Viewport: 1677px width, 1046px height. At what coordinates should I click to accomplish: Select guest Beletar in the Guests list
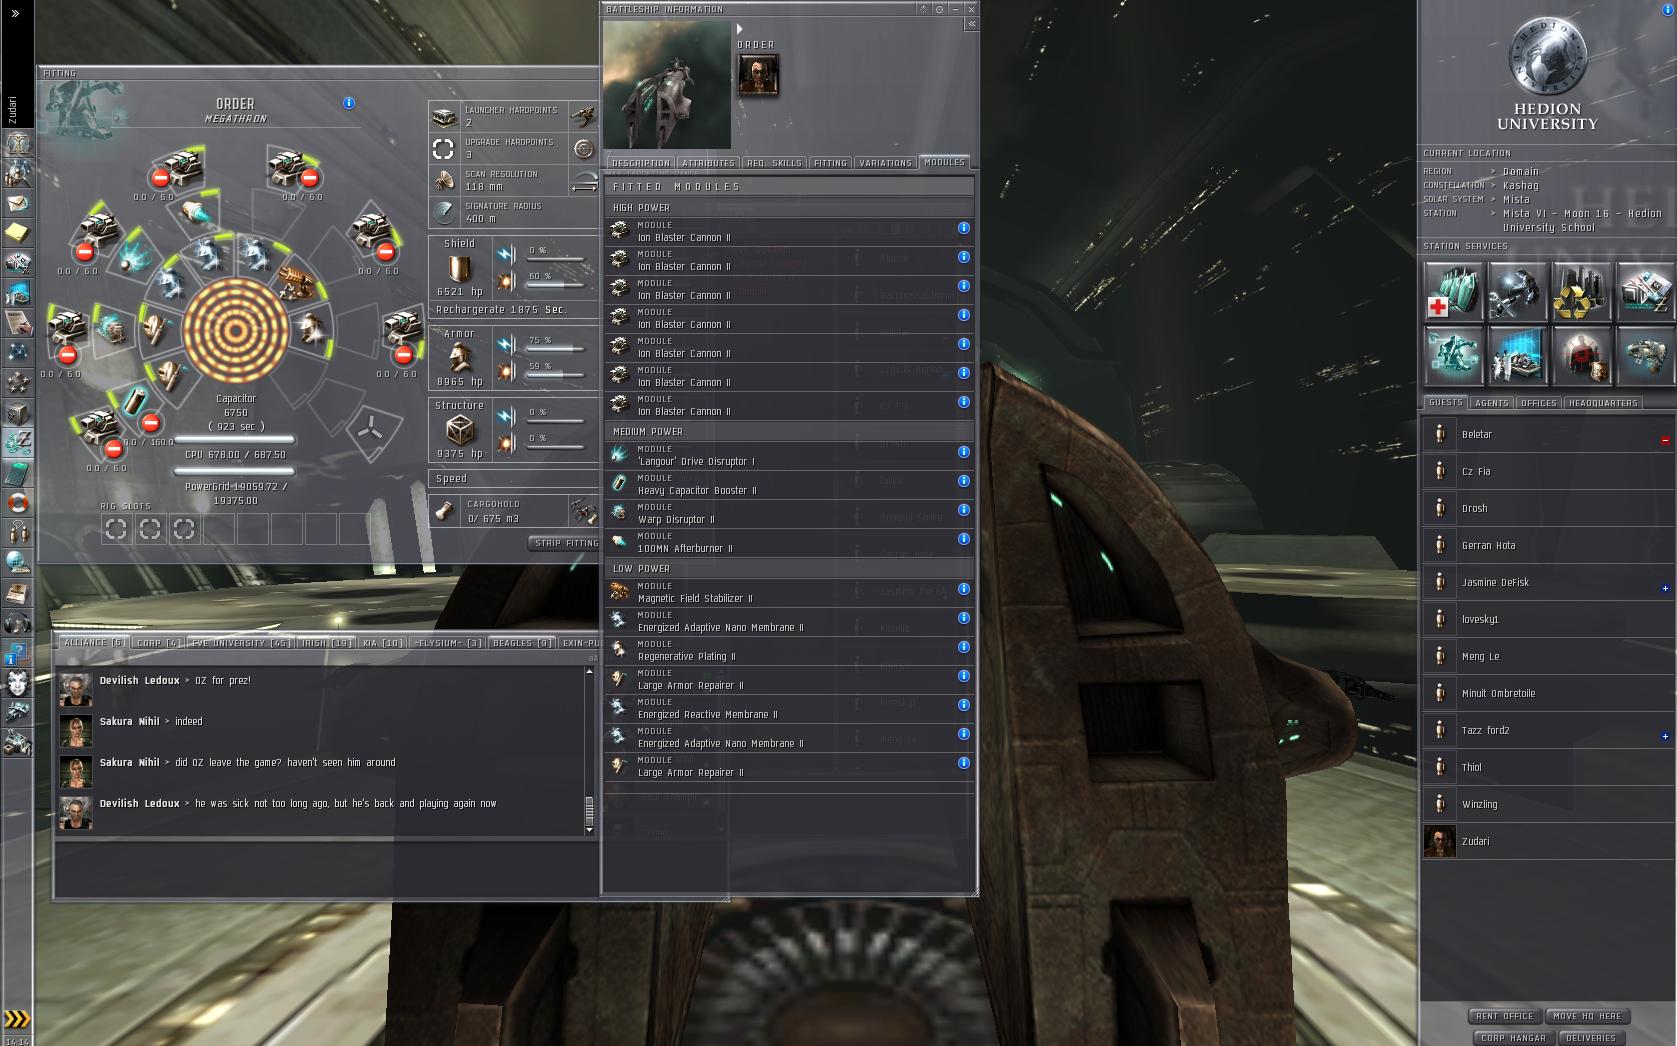tap(1547, 434)
